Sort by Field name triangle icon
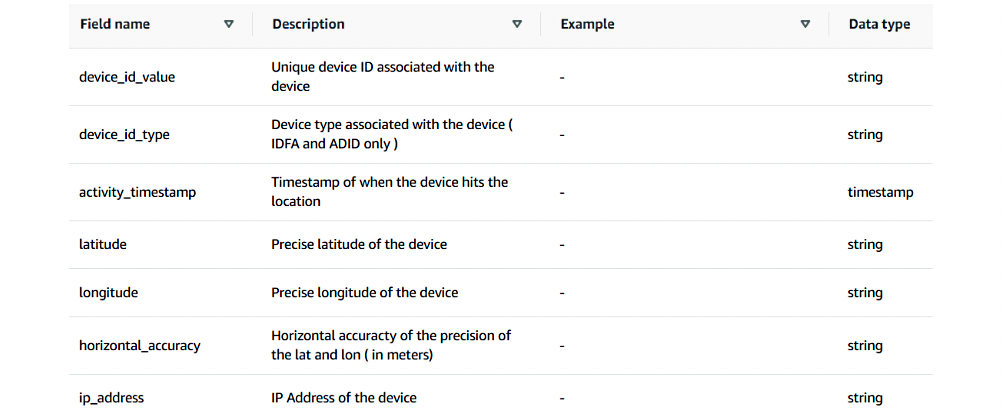The image size is (1002, 415). [x=229, y=24]
